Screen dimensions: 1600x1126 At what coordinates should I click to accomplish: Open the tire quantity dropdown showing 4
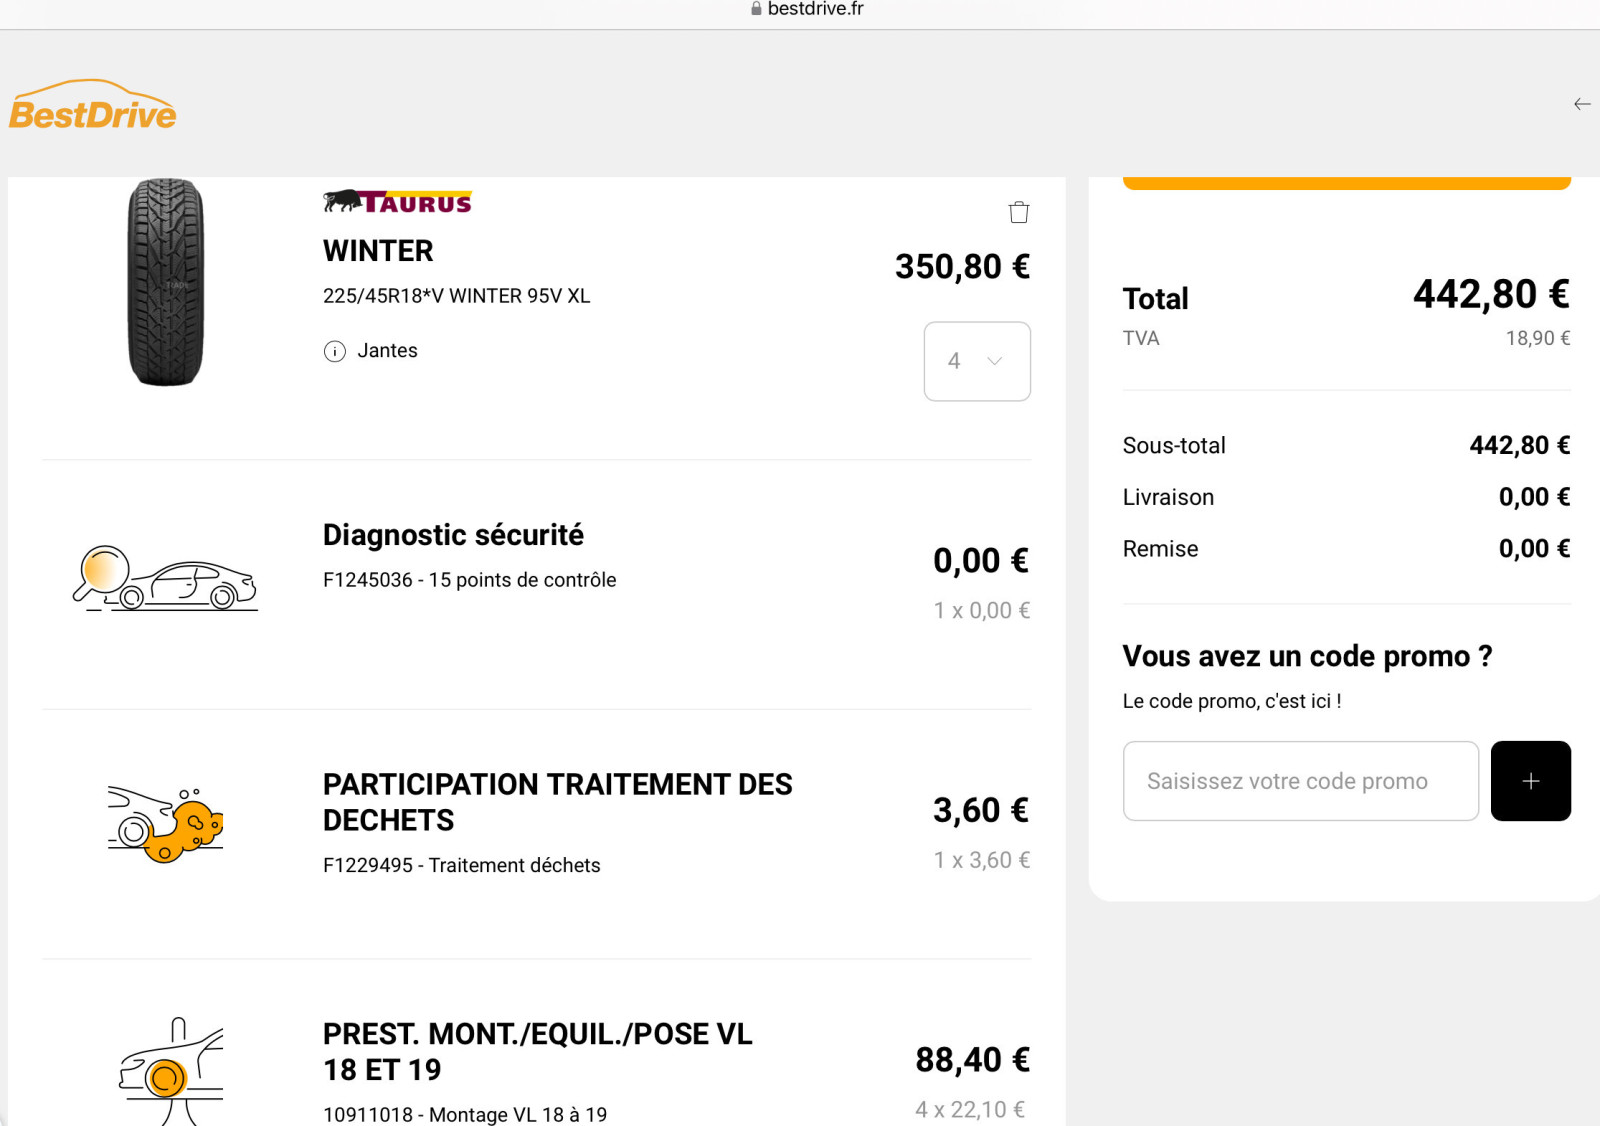(x=977, y=361)
